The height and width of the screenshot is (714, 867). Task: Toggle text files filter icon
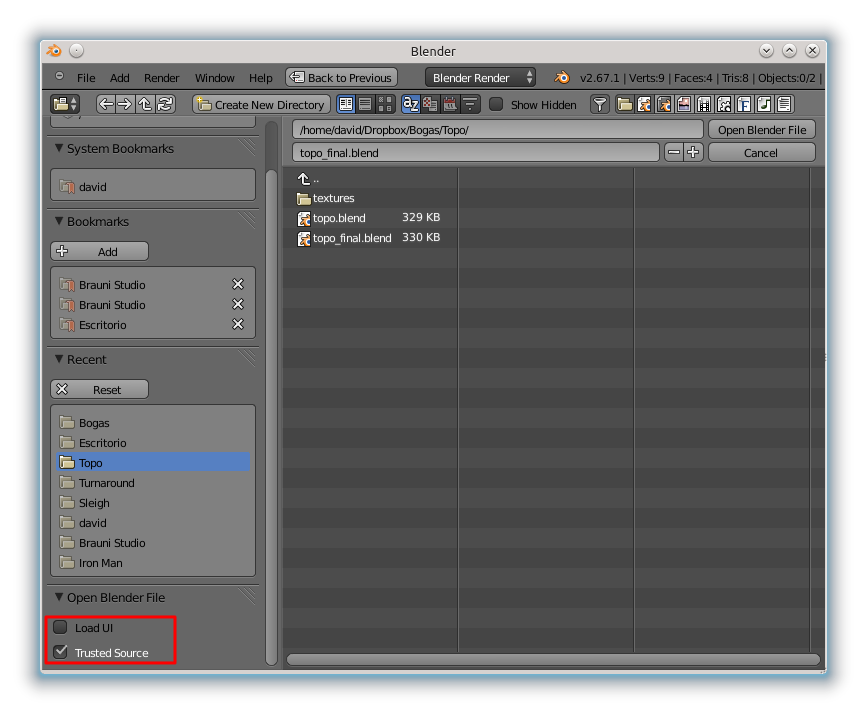click(x=784, y=104)
